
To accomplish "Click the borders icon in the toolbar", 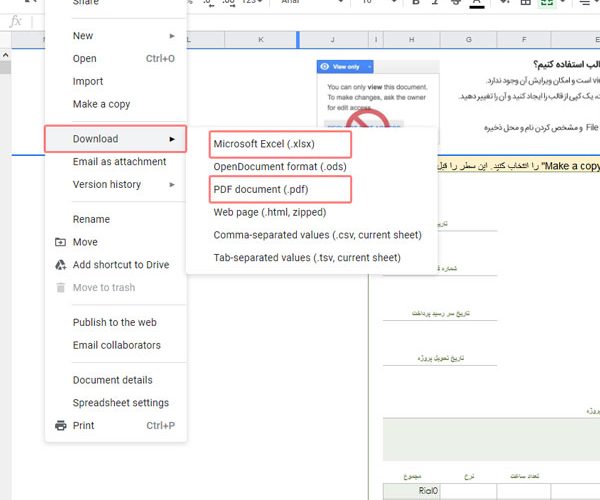I will coord(527,3).
